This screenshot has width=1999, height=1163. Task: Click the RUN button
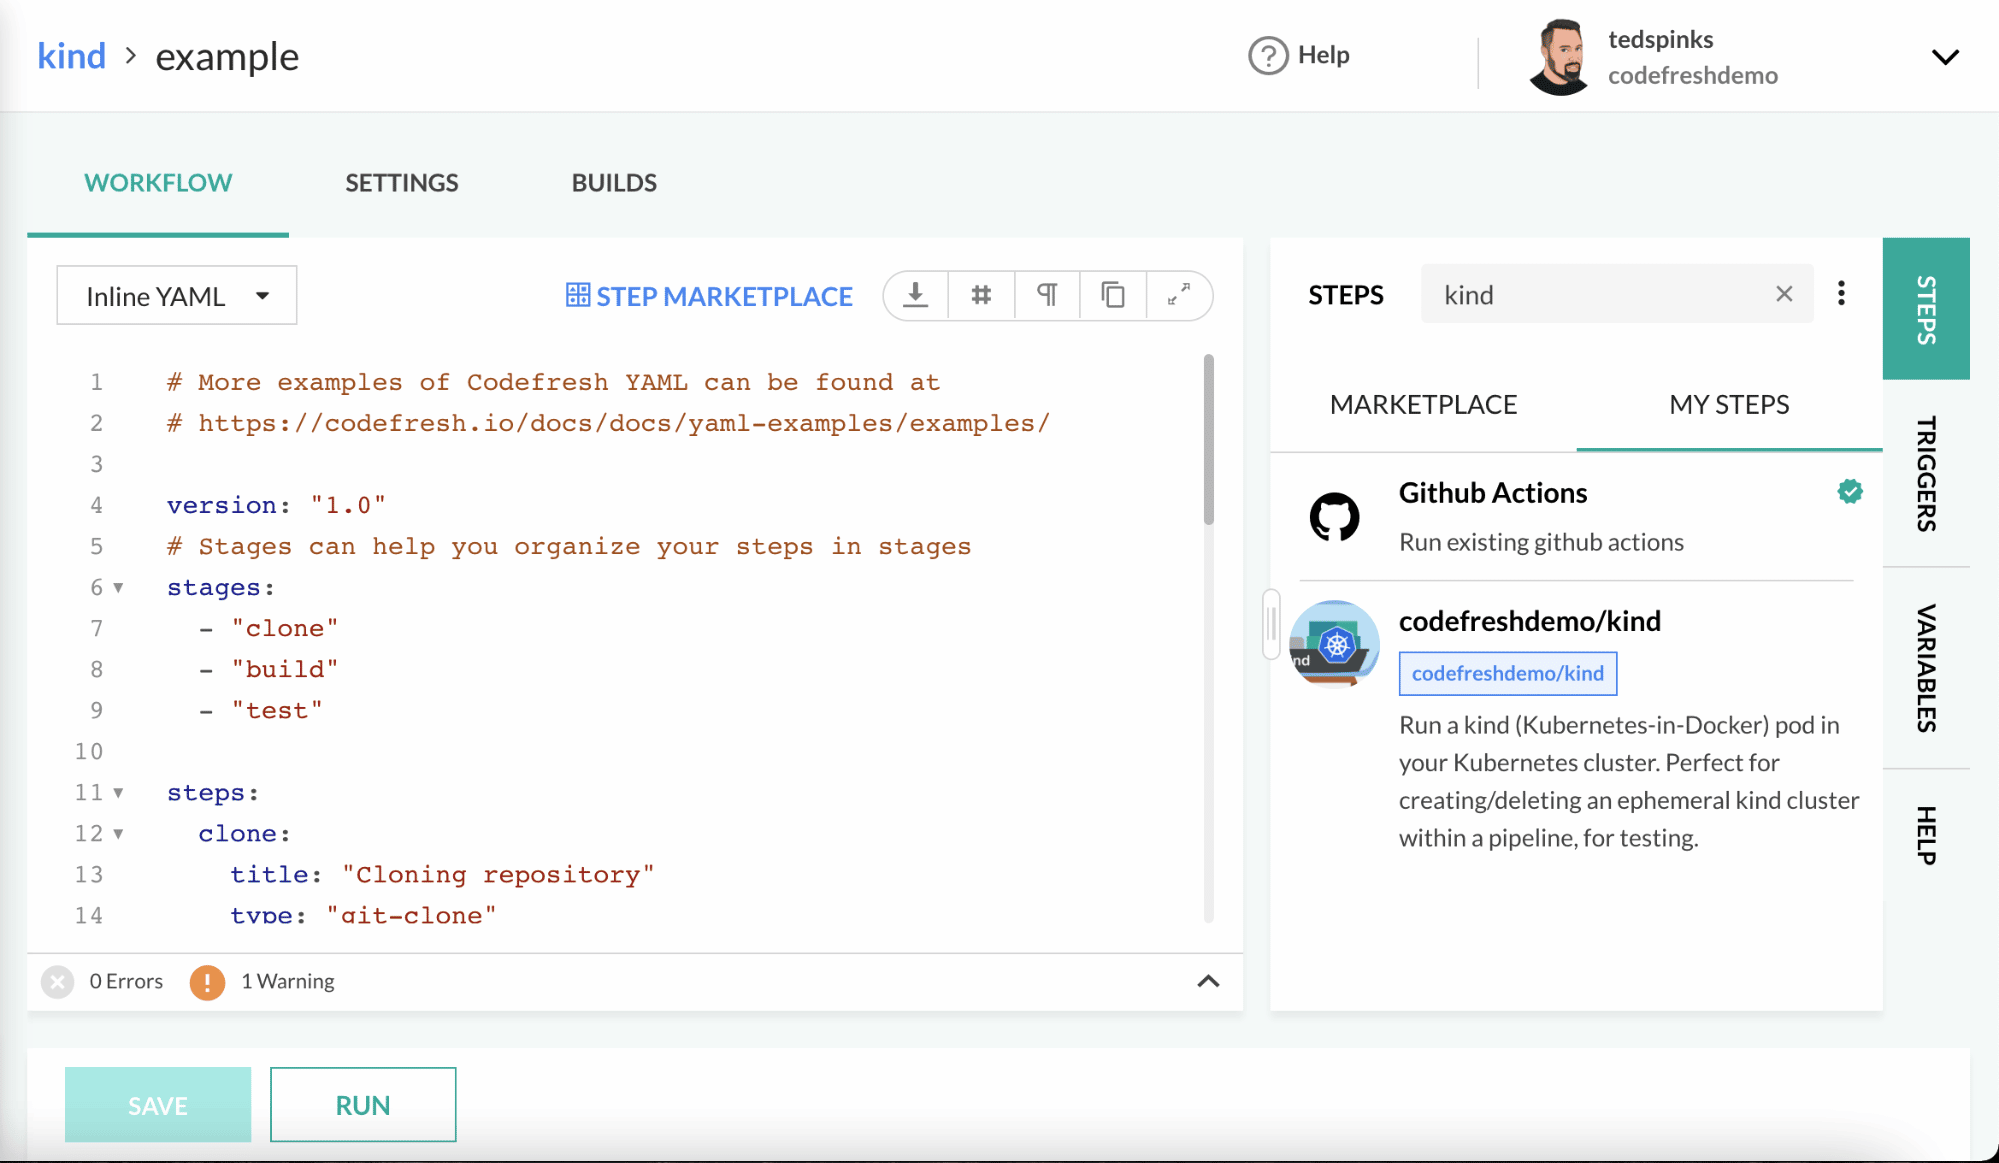point(363,1105)
